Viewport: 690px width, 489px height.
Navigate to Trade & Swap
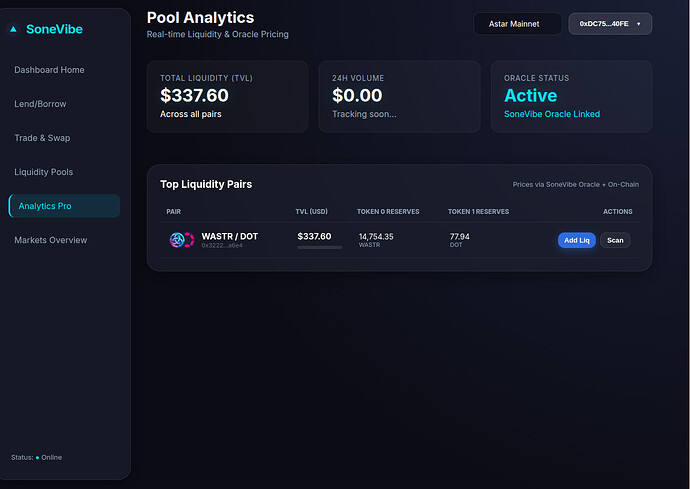pyautogui.click(x=42, y=138)
